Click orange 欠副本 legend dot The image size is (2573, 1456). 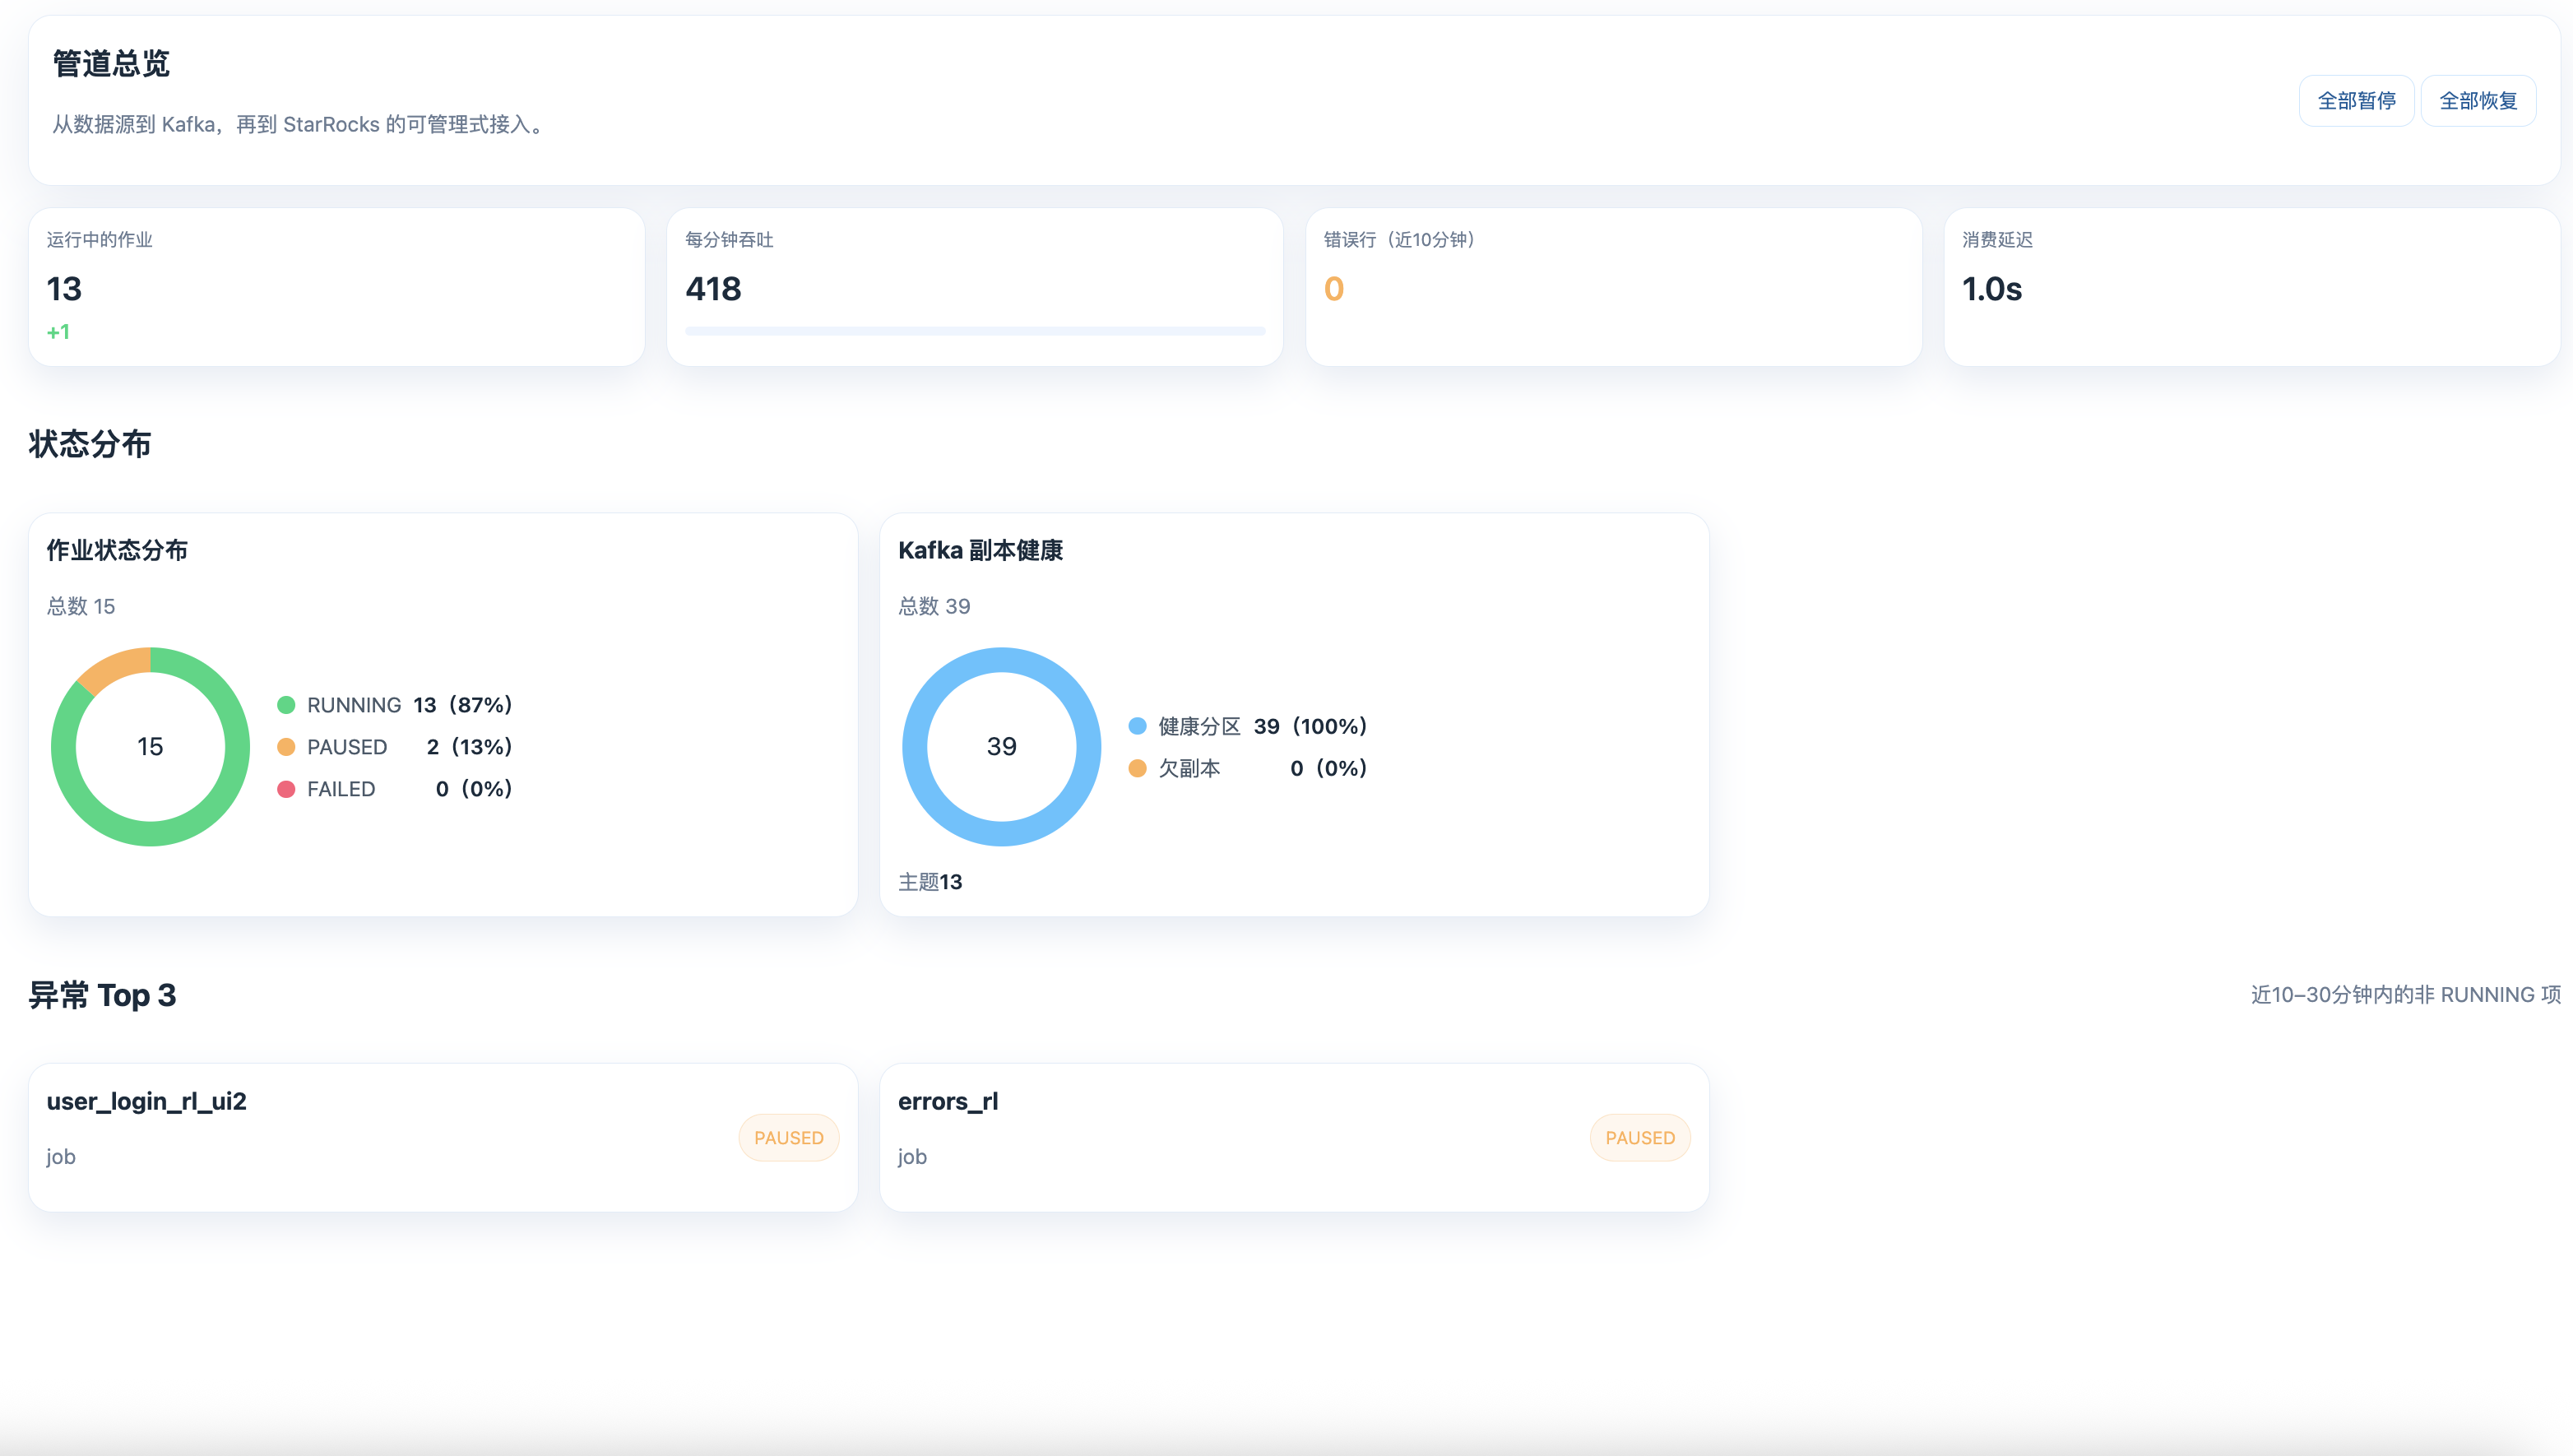click(1137, 768)
